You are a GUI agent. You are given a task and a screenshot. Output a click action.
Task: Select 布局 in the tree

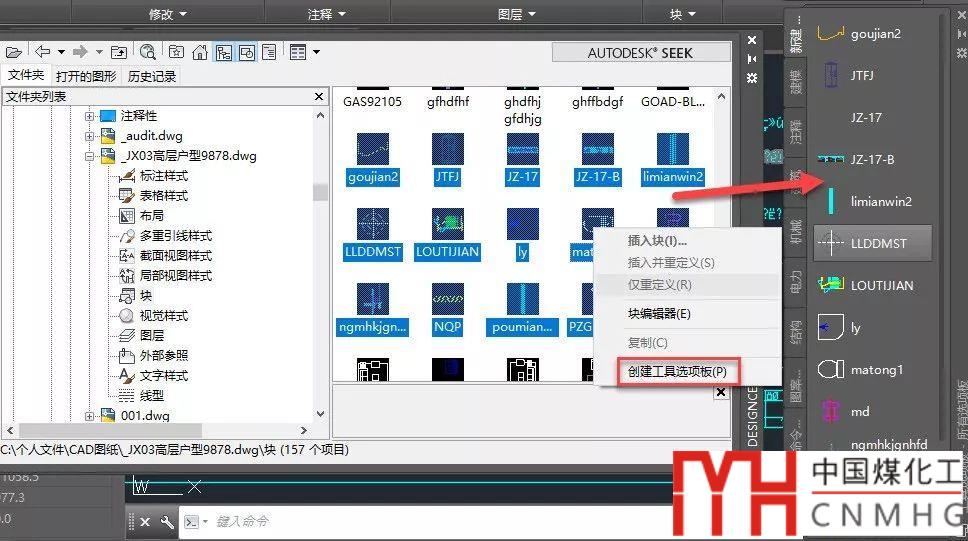tap(151, 216)
